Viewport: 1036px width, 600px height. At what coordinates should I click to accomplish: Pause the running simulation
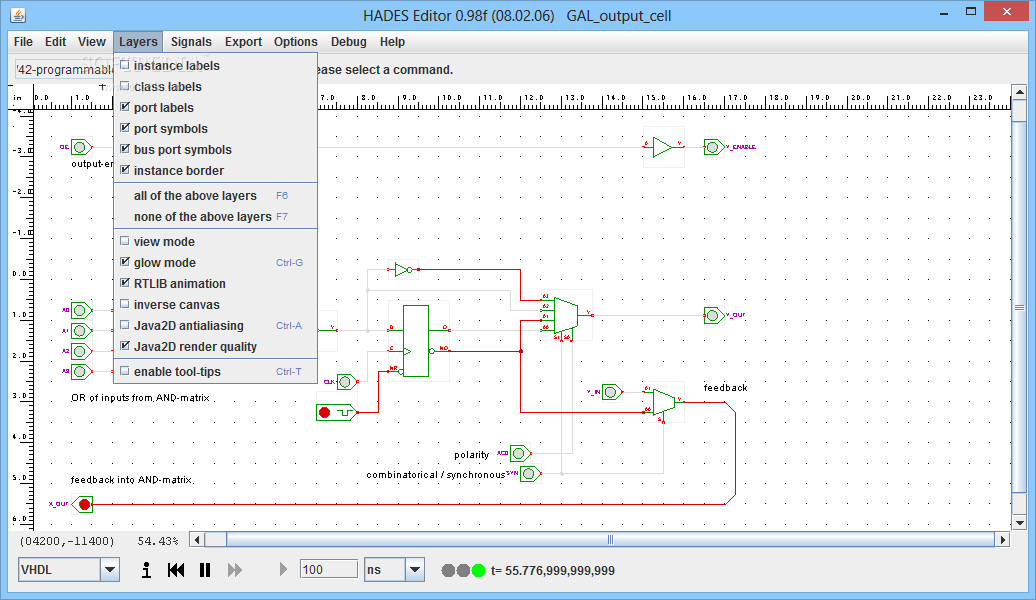(x=205, y=570)
